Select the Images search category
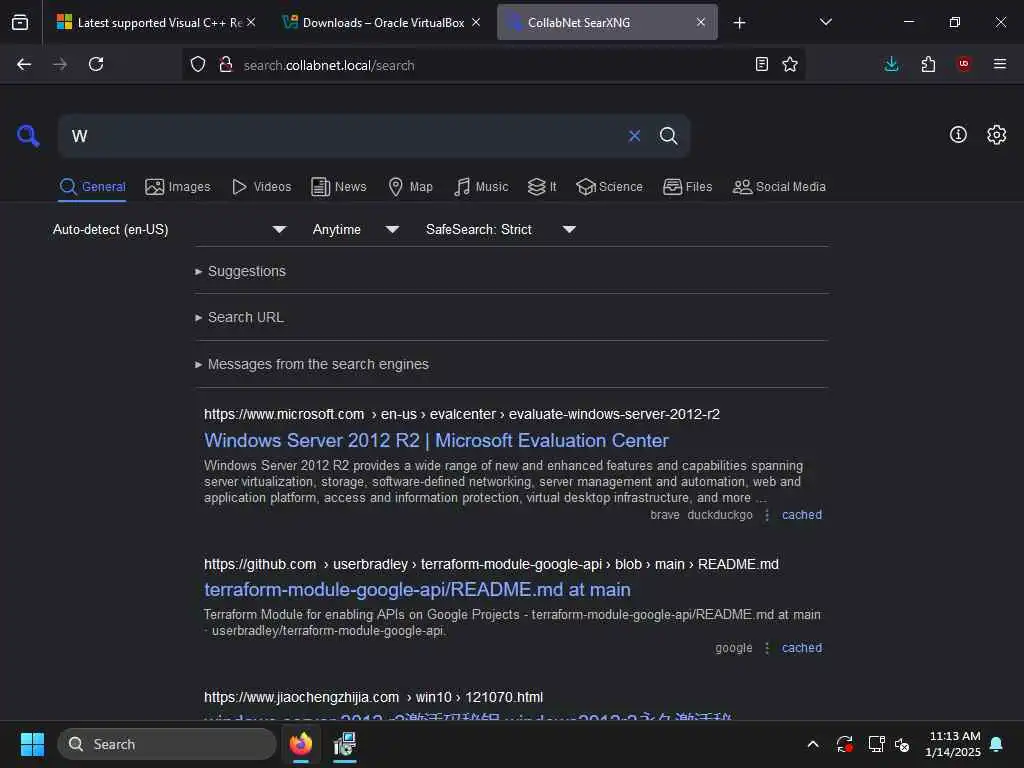Image resolution: width=1024 pixels, height=768 pixels. (178, 187)
